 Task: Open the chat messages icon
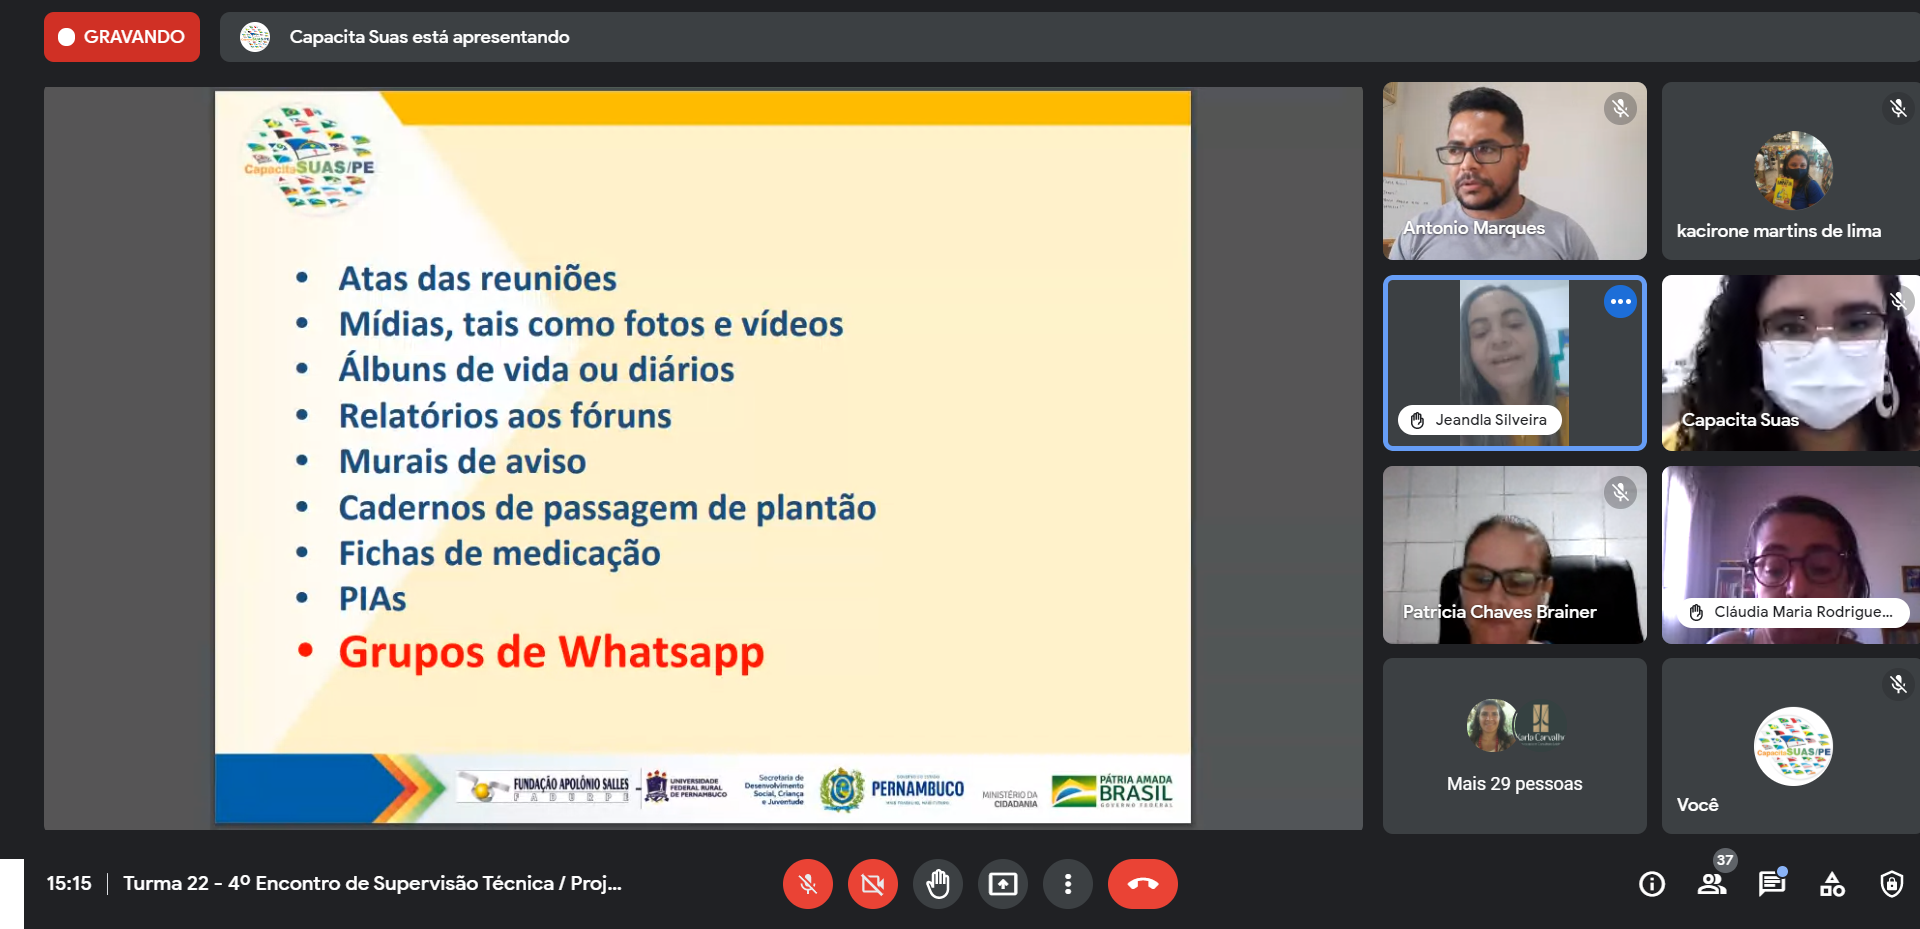pos(1771,884)
